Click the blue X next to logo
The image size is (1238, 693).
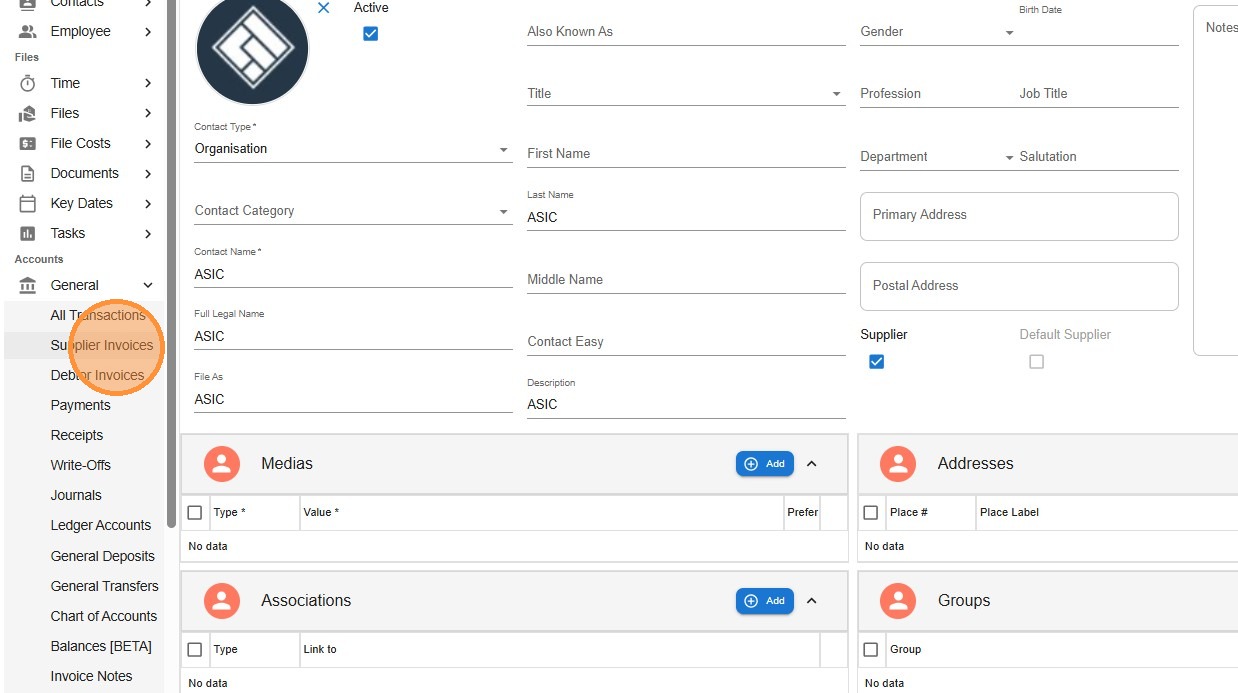pyautogui.click(x=323, y=8)
